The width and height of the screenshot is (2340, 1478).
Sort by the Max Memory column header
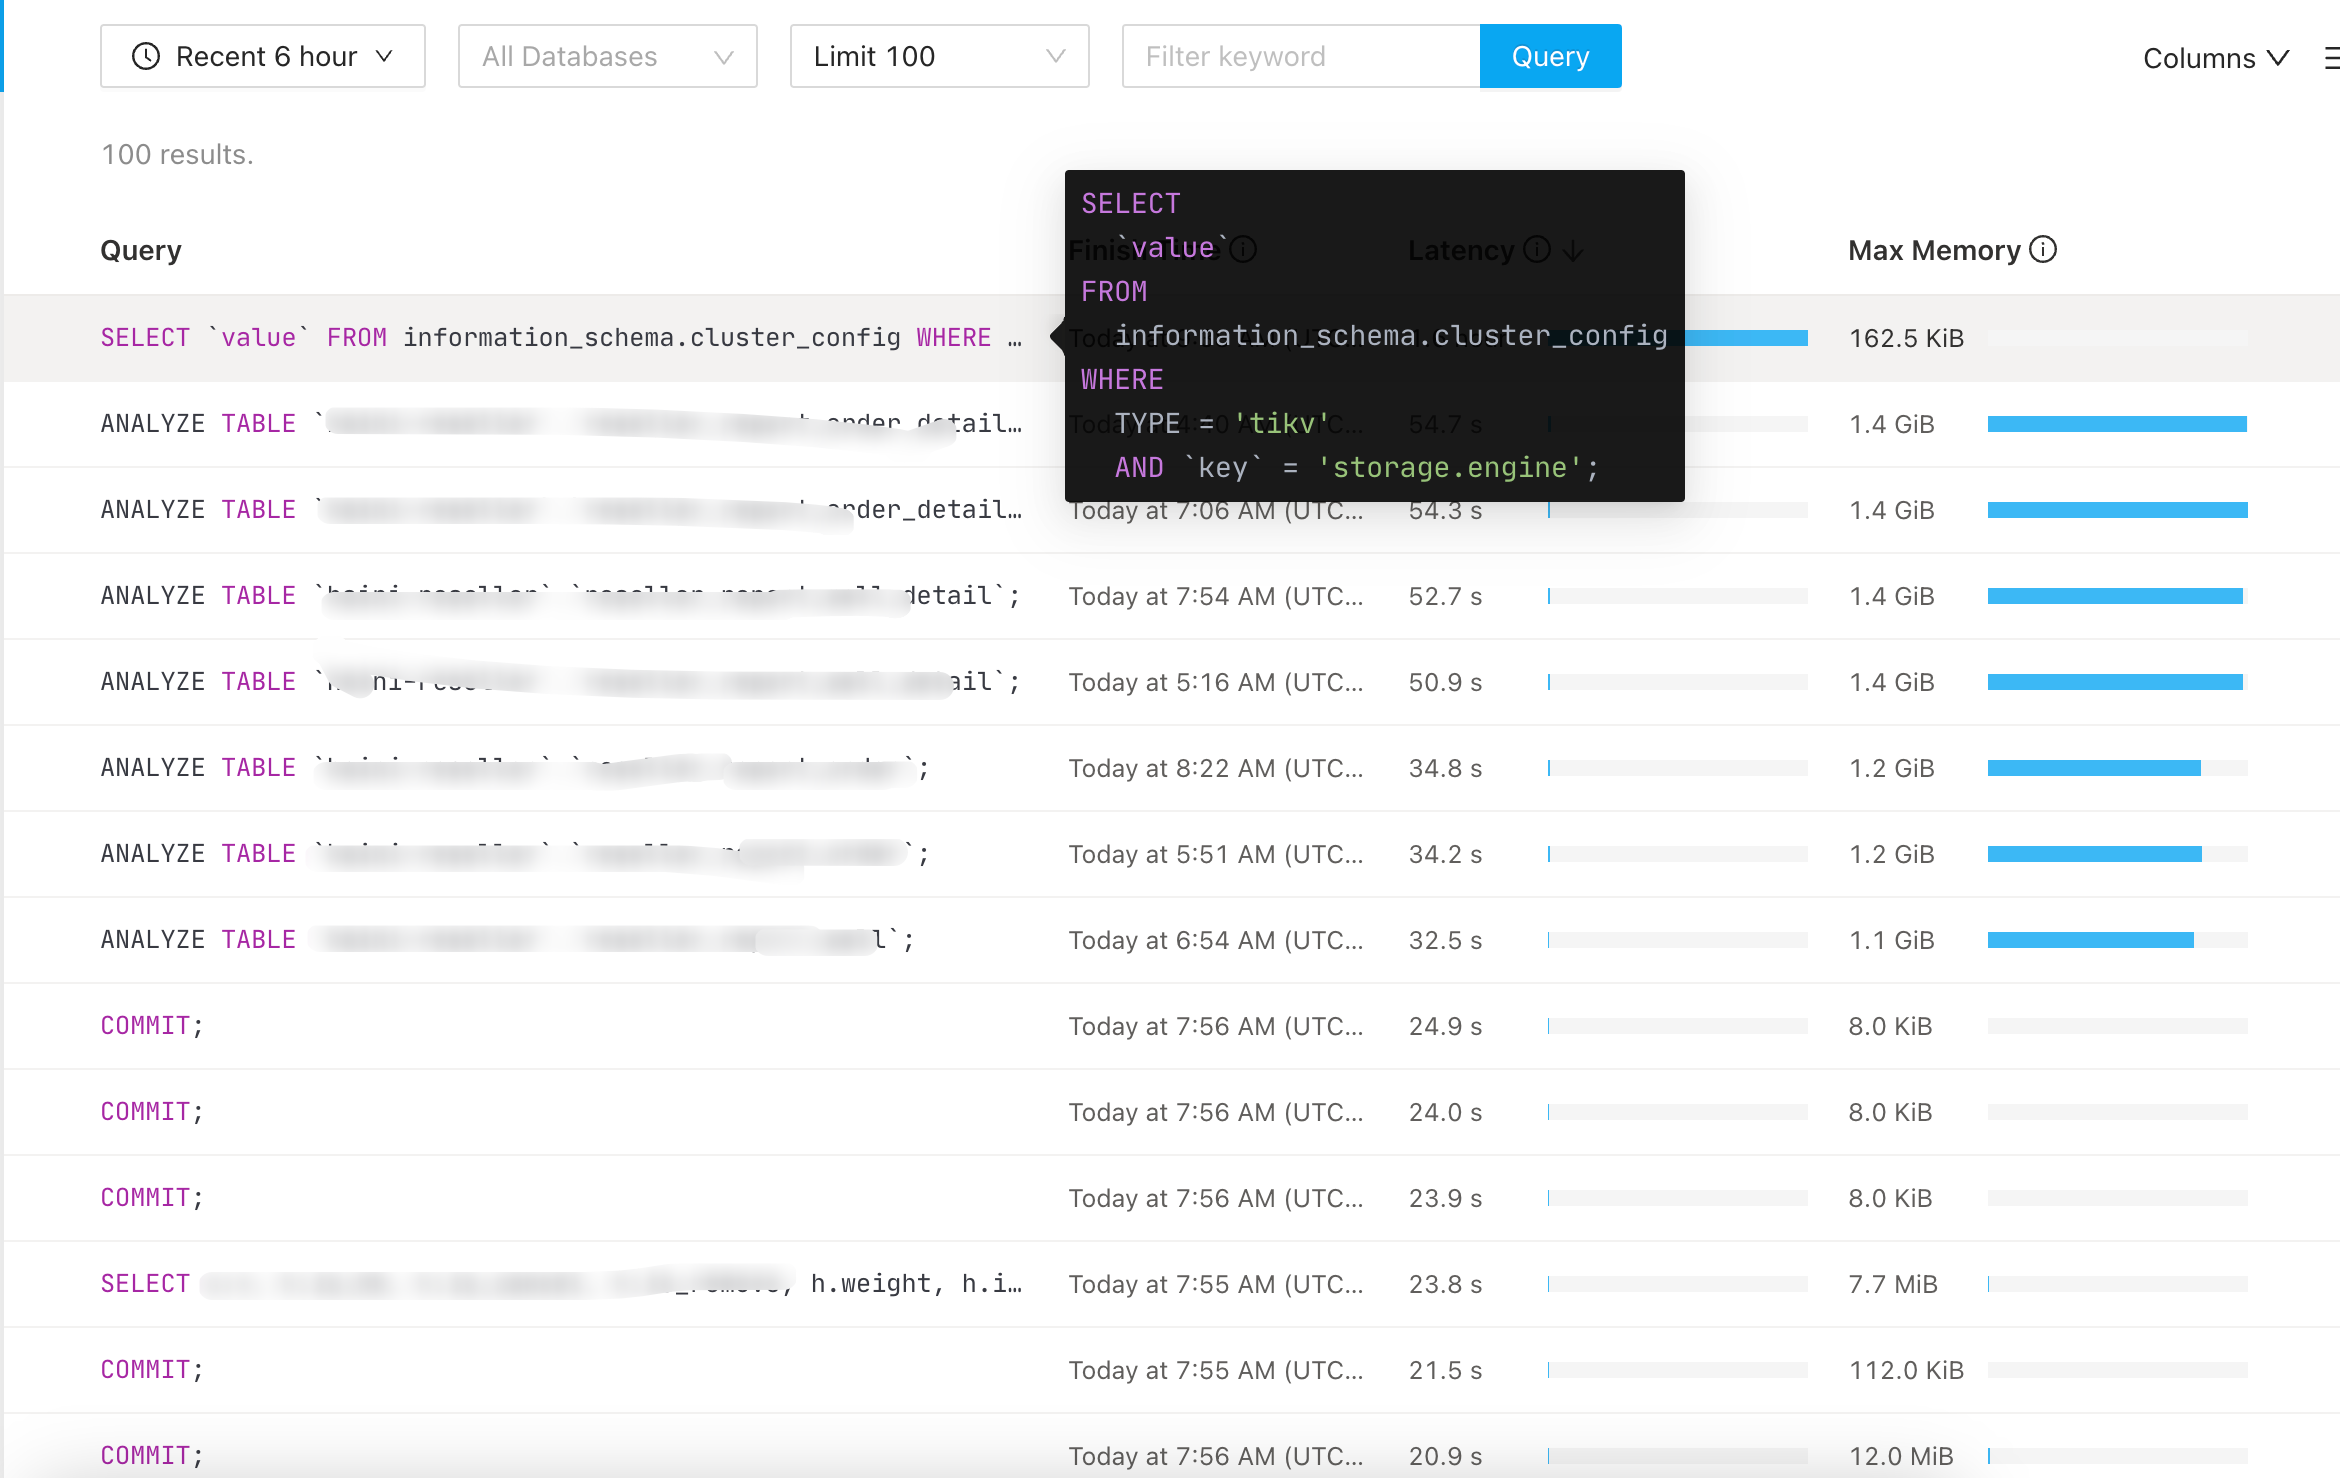coord(1934,250)
